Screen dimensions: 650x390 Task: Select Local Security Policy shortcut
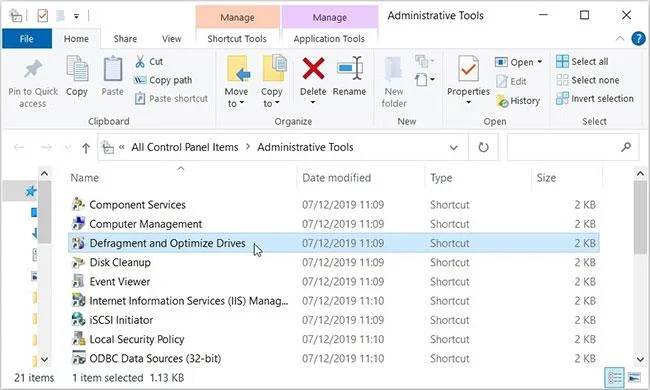pyautogui.click(x=334, y=339)
